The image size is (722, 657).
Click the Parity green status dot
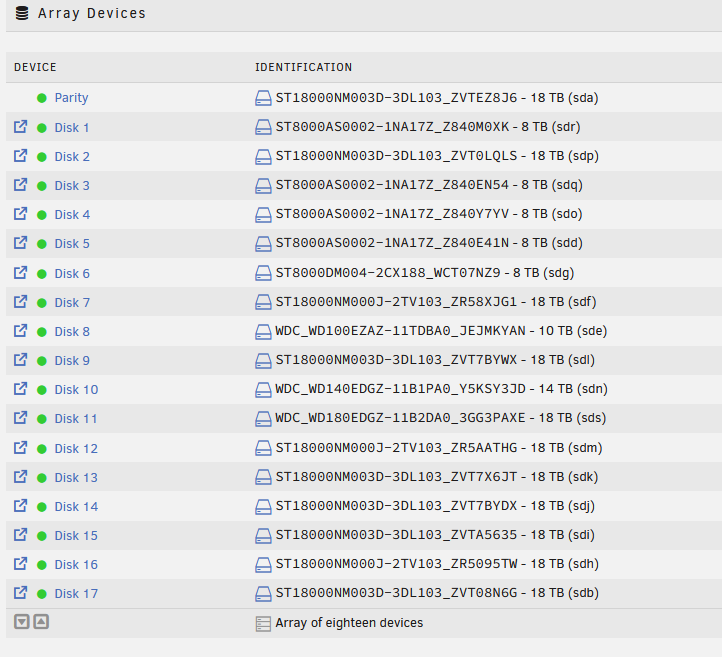(42, 98)
